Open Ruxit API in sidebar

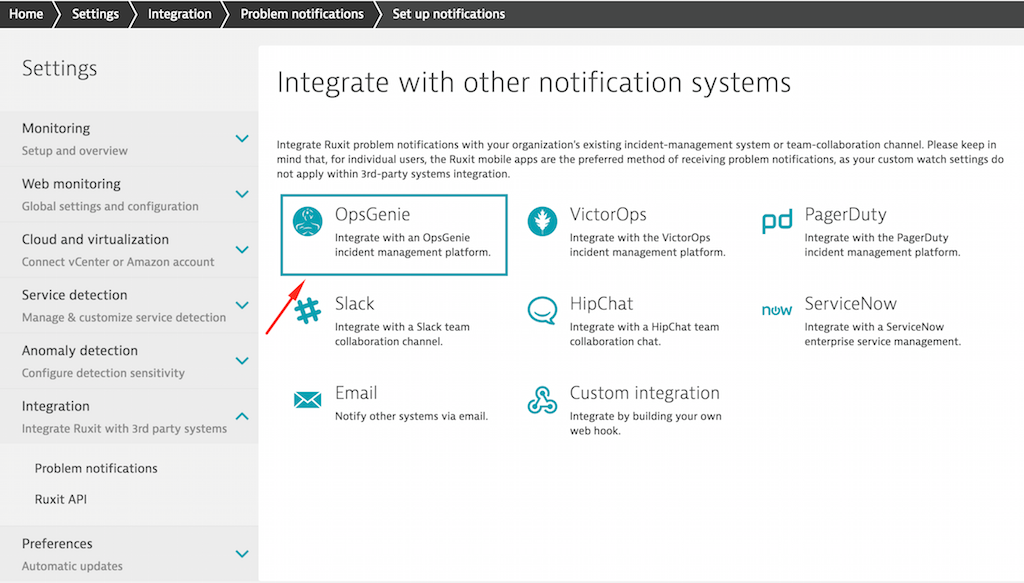pos(61,499)
